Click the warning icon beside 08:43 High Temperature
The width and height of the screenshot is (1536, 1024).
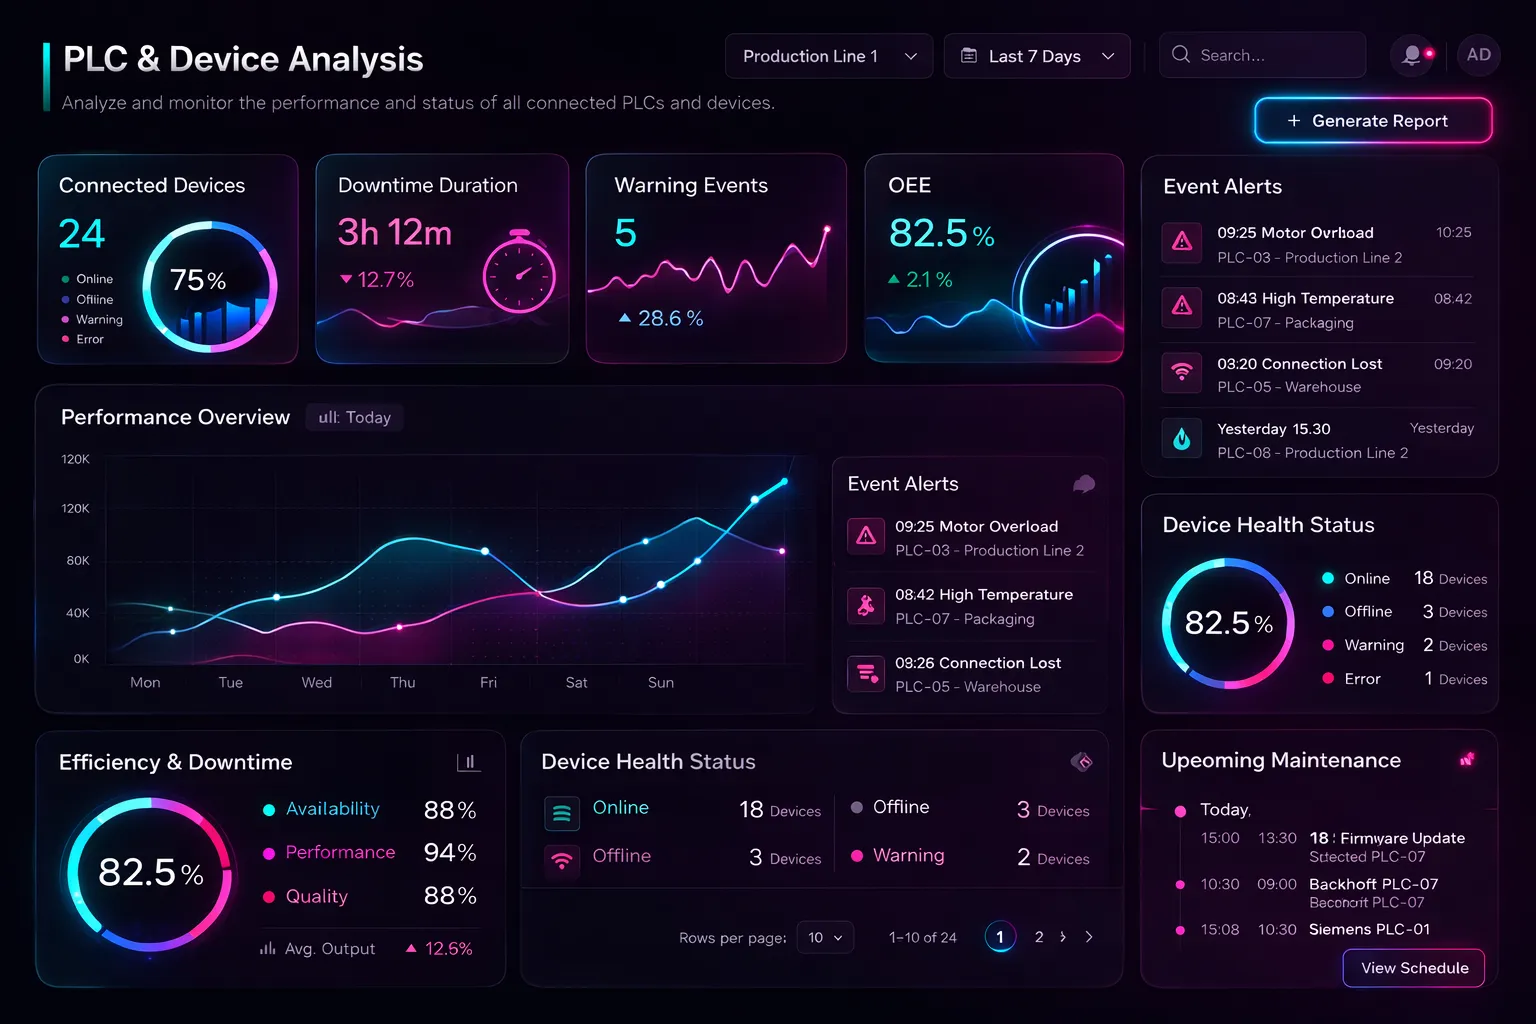point(1182,306)
